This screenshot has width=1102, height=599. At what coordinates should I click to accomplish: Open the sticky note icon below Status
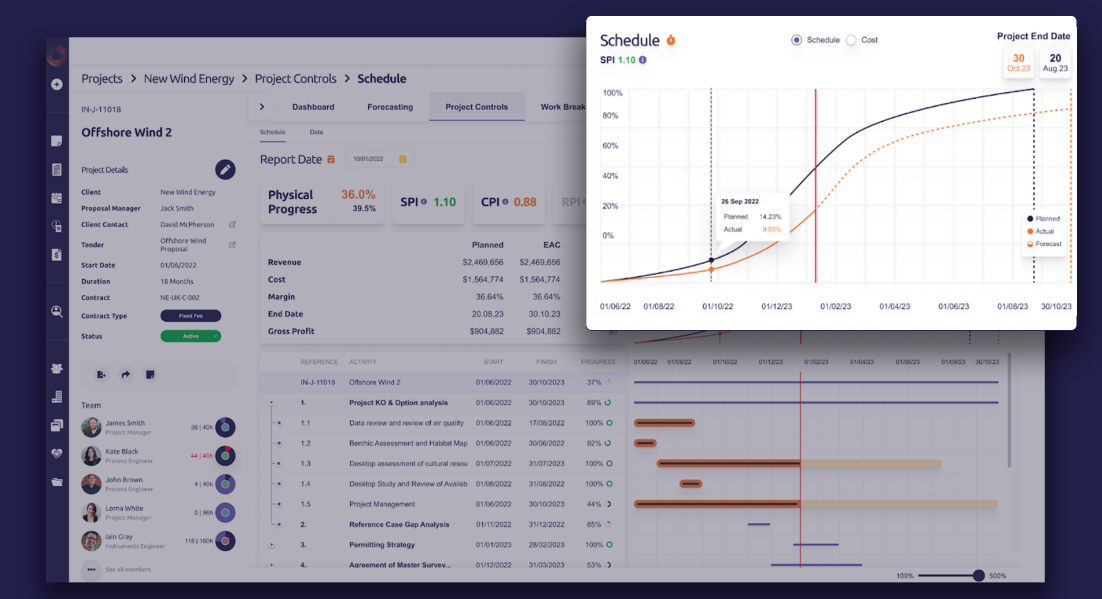150,375
